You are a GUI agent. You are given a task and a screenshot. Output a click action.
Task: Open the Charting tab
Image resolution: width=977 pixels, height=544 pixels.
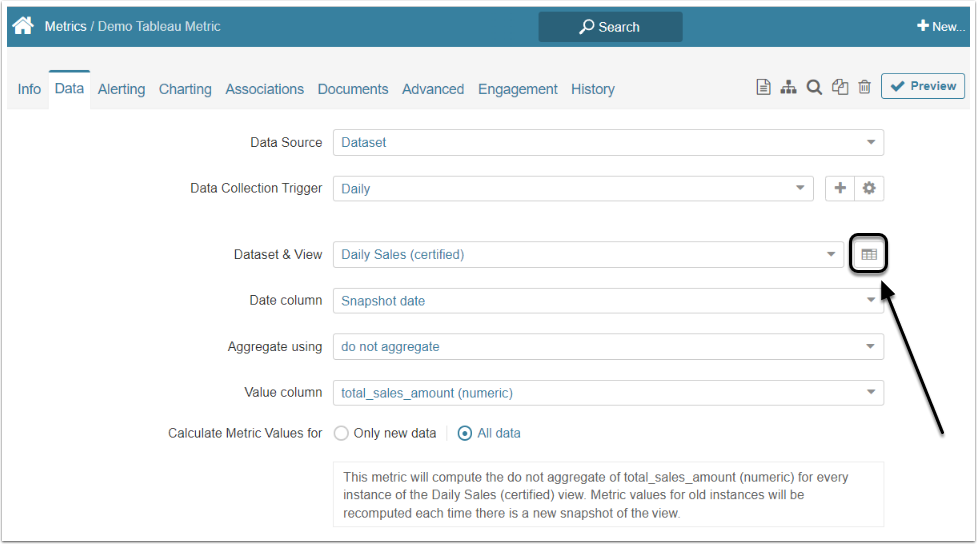[x=185, y=89]
